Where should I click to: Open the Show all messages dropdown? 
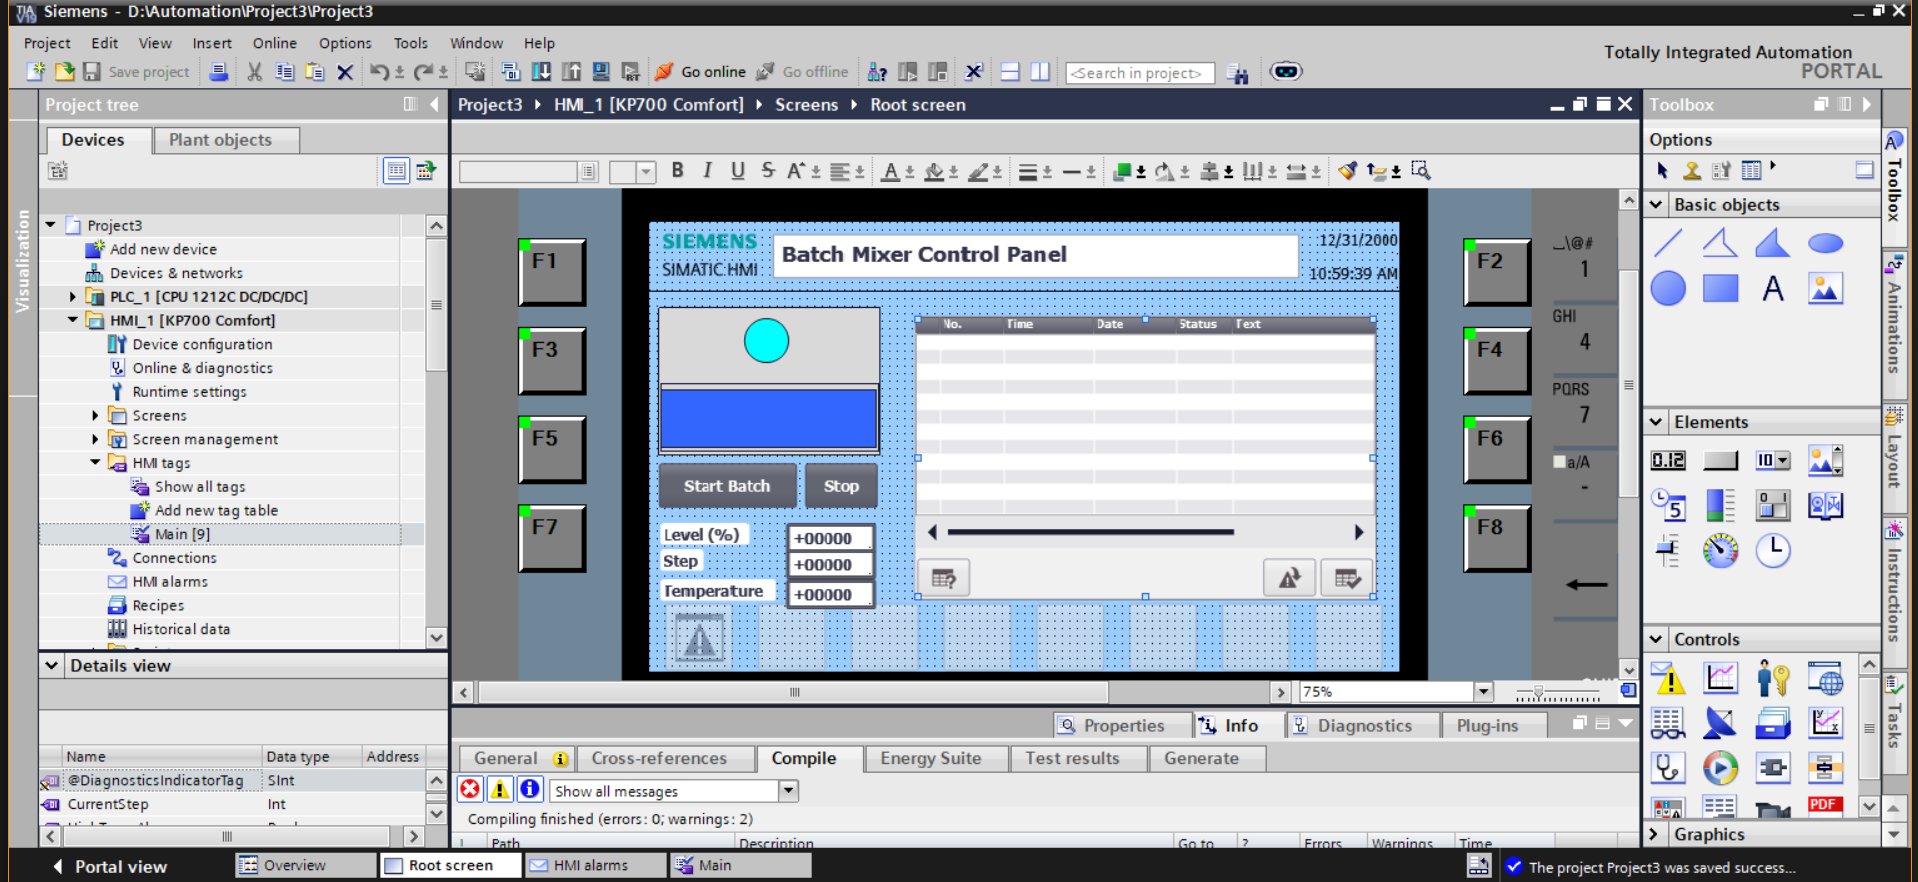[x=789, y=791]
